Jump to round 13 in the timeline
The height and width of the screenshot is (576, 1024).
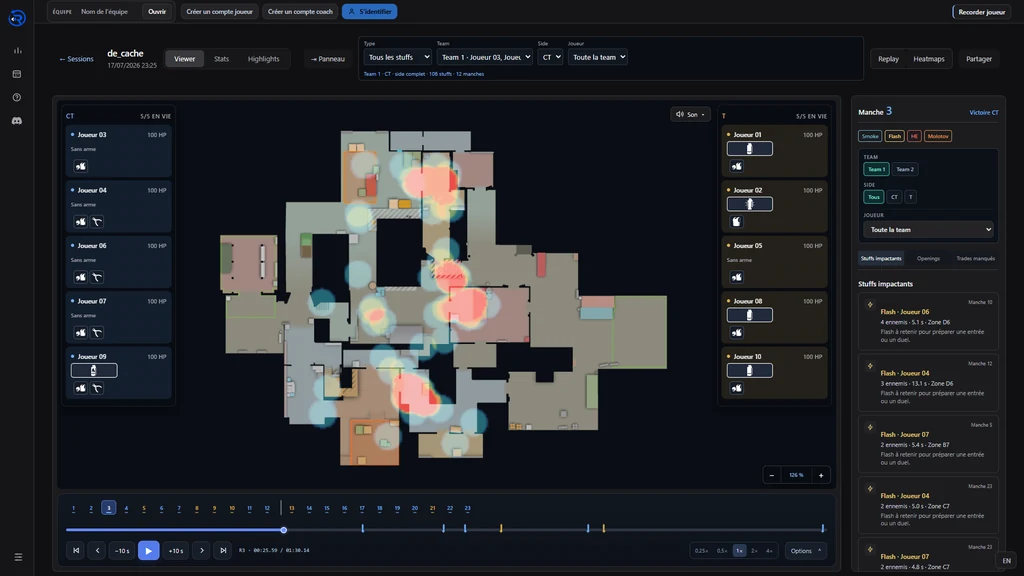(291, 508)
